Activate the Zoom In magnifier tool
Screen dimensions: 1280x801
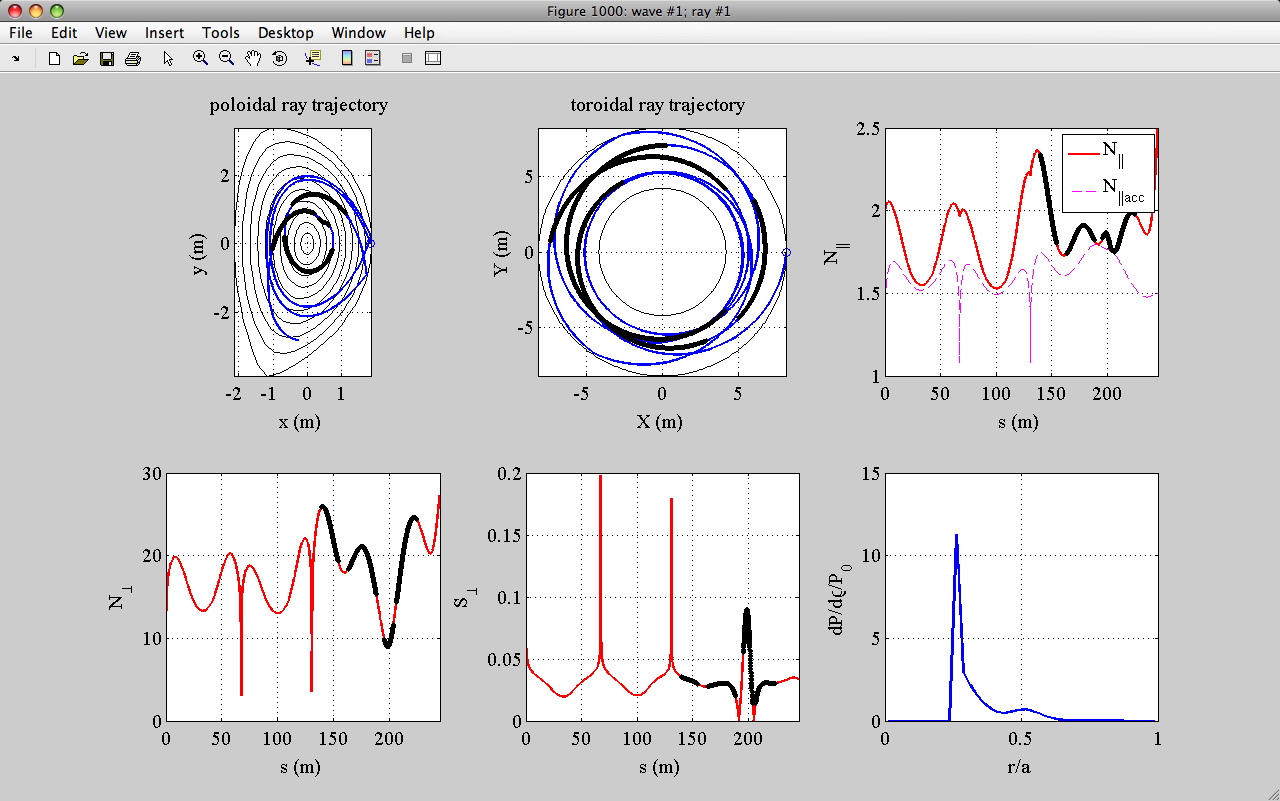tap(200, 59)
